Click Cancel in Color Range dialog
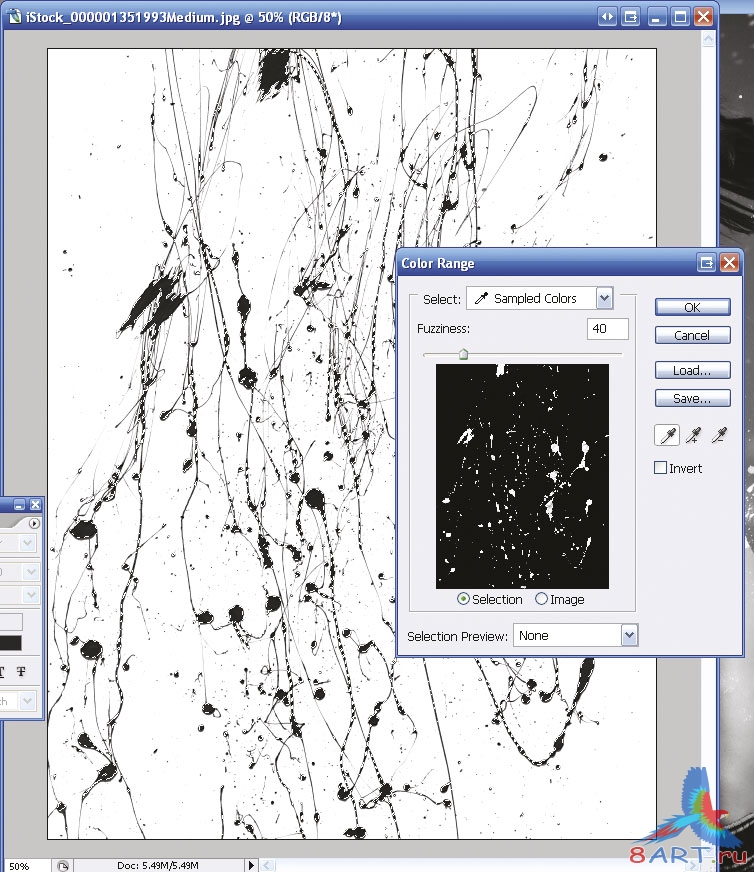 [x=692, y=335]
